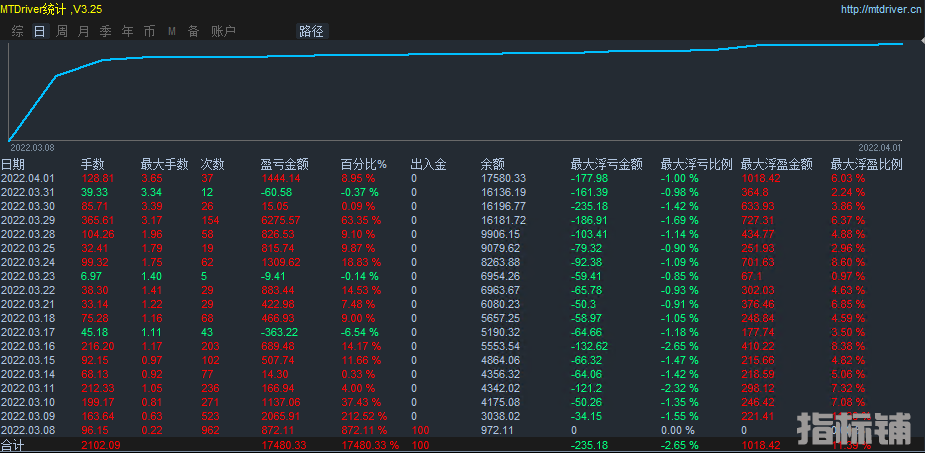The image size is (925, 453).
Task: Click the 路径 path button
Action: 311,31
